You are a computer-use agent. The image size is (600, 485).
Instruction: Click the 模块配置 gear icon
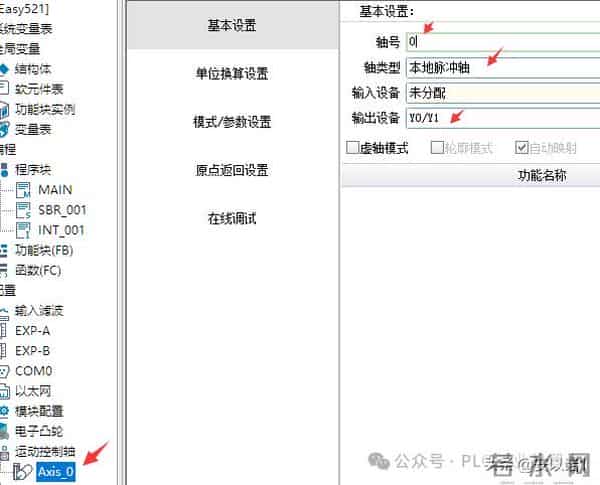4,411
